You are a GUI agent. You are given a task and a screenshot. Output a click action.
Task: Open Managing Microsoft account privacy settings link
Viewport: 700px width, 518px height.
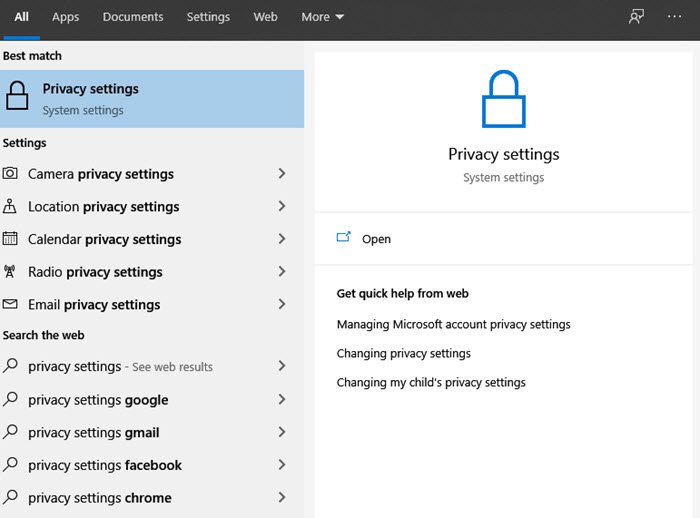(x=453, y=325)
